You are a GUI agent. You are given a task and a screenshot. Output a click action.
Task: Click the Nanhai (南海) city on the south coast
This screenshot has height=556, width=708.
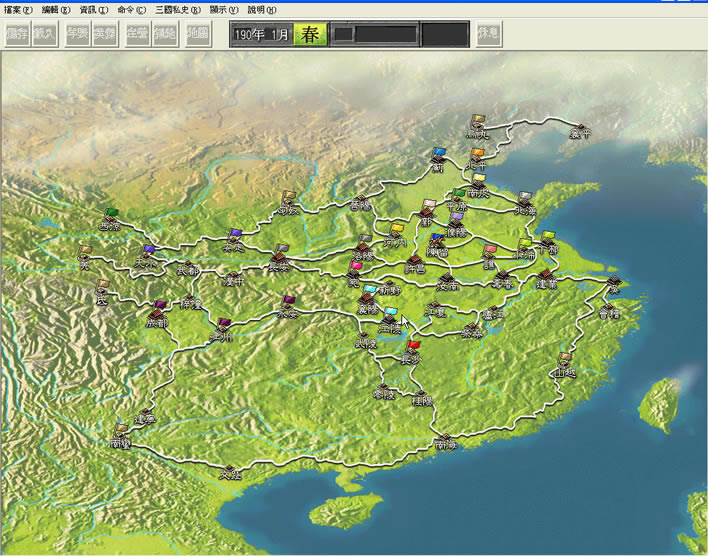(444, 439)
